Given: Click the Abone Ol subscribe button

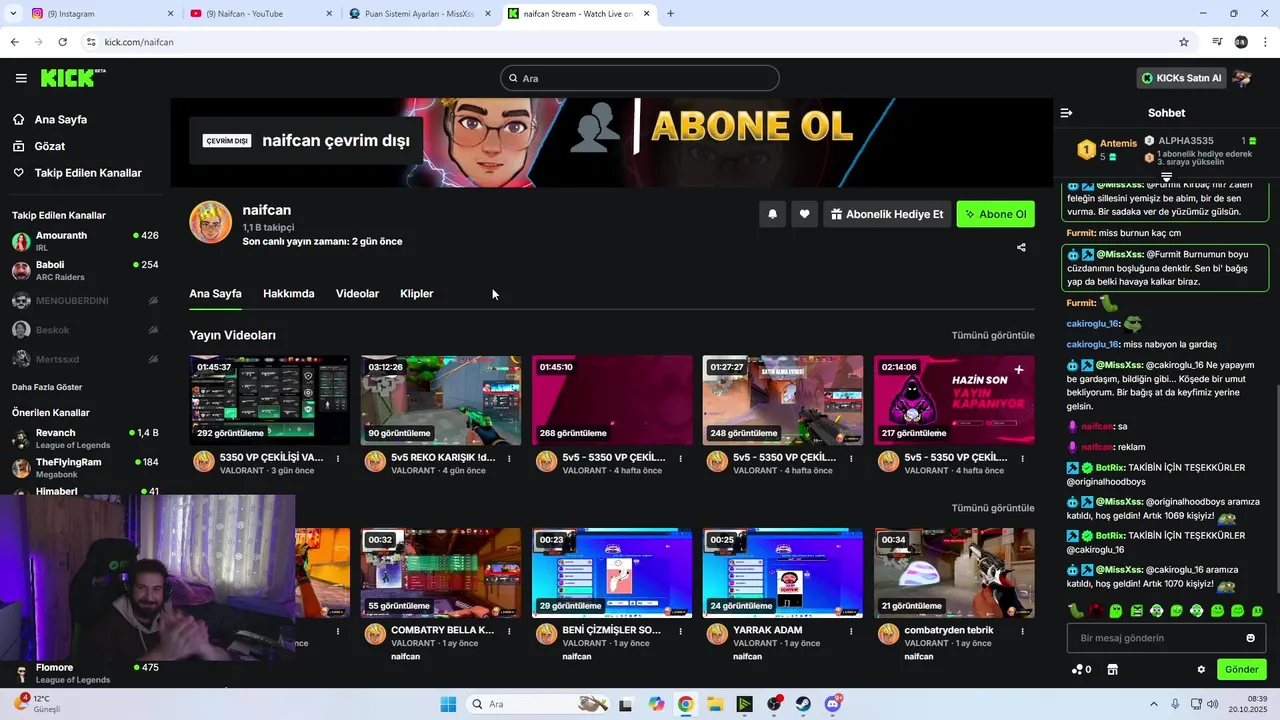Looking at the screenshot, I should click(995, 214).
